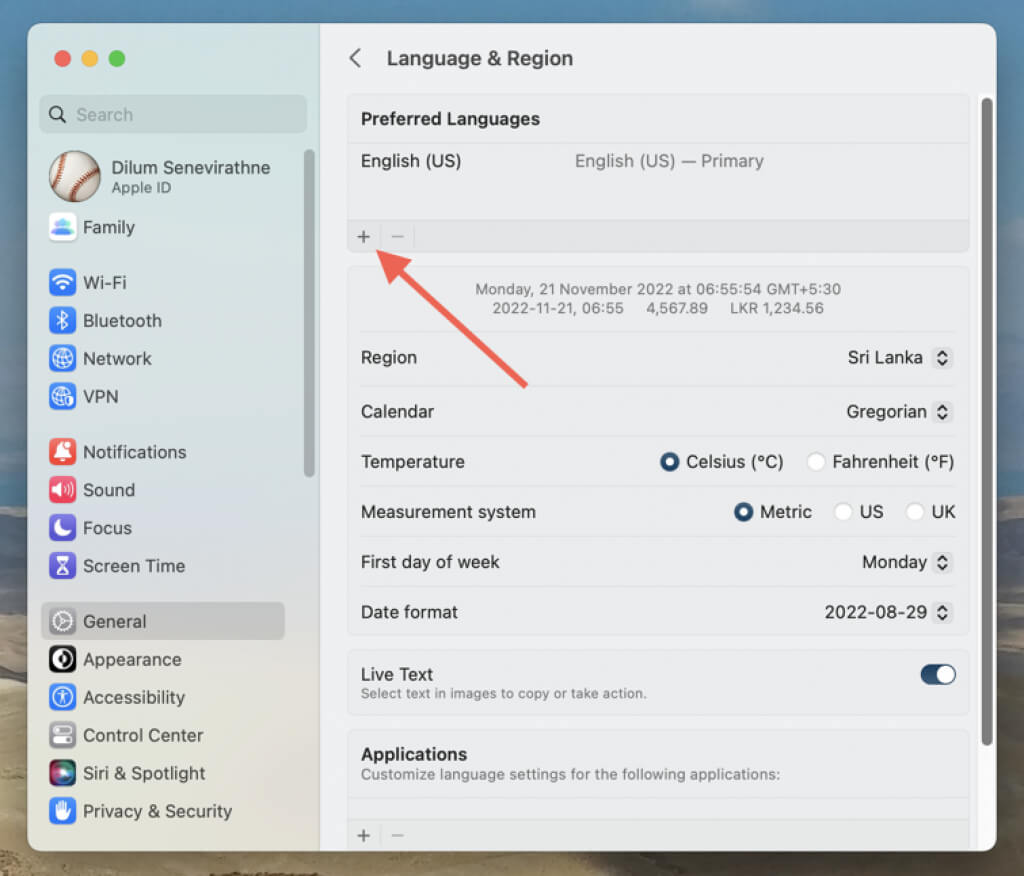Image resolution: width=1024 pixels, height=876 pixels.
Task: Open Appearance icon in sidebar
Action: point(63,659)
